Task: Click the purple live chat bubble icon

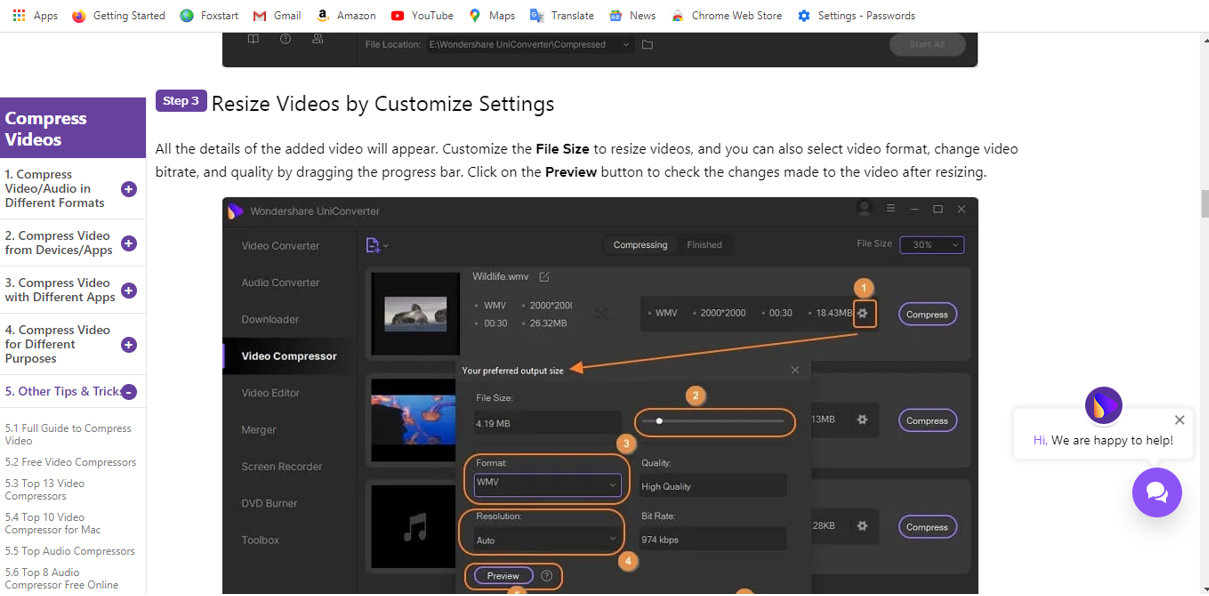Action: [1156, 492]
